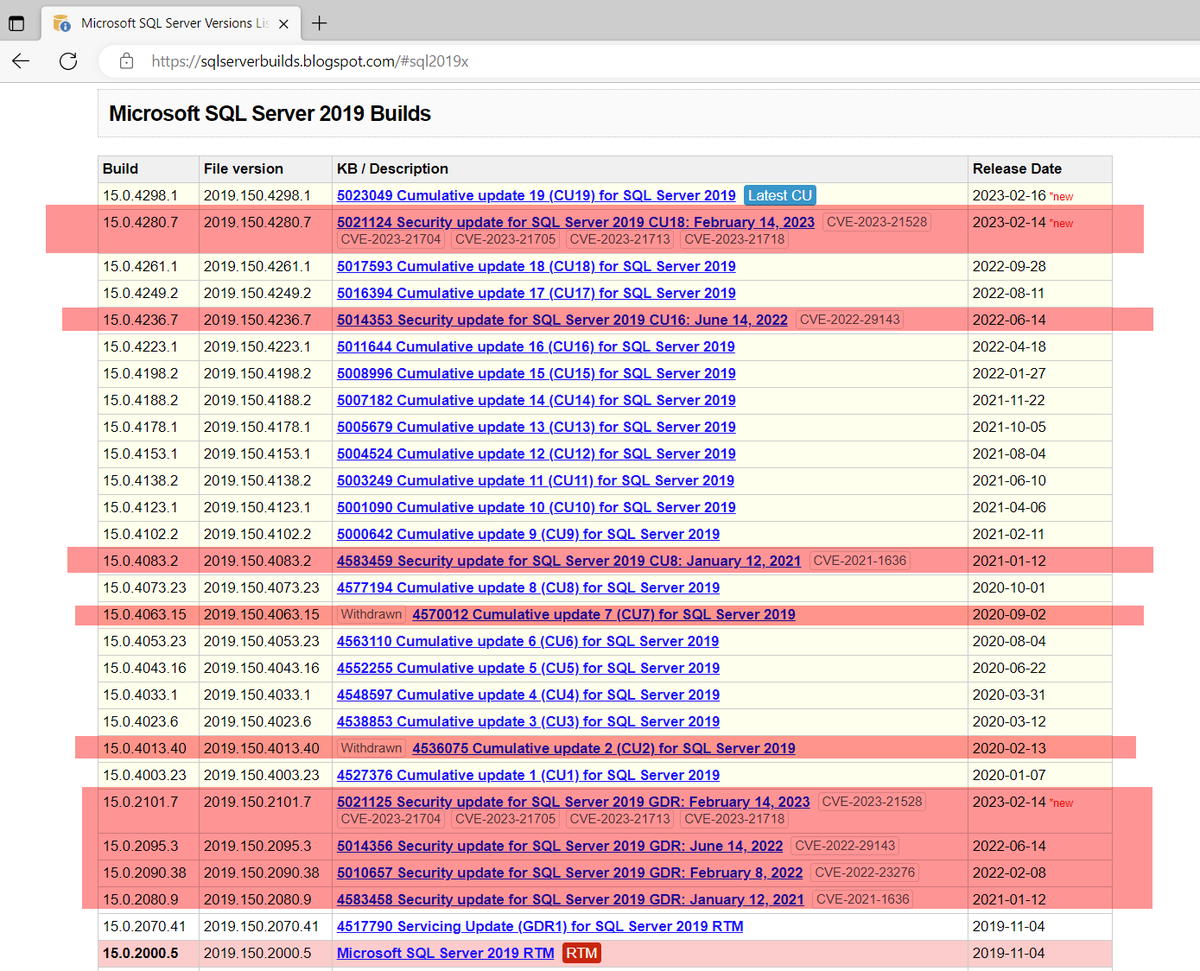This screenshot has height=971, width=1200.
Task: Open KB 5023049 Cumulative update 19 link
Action: point(536,196)
